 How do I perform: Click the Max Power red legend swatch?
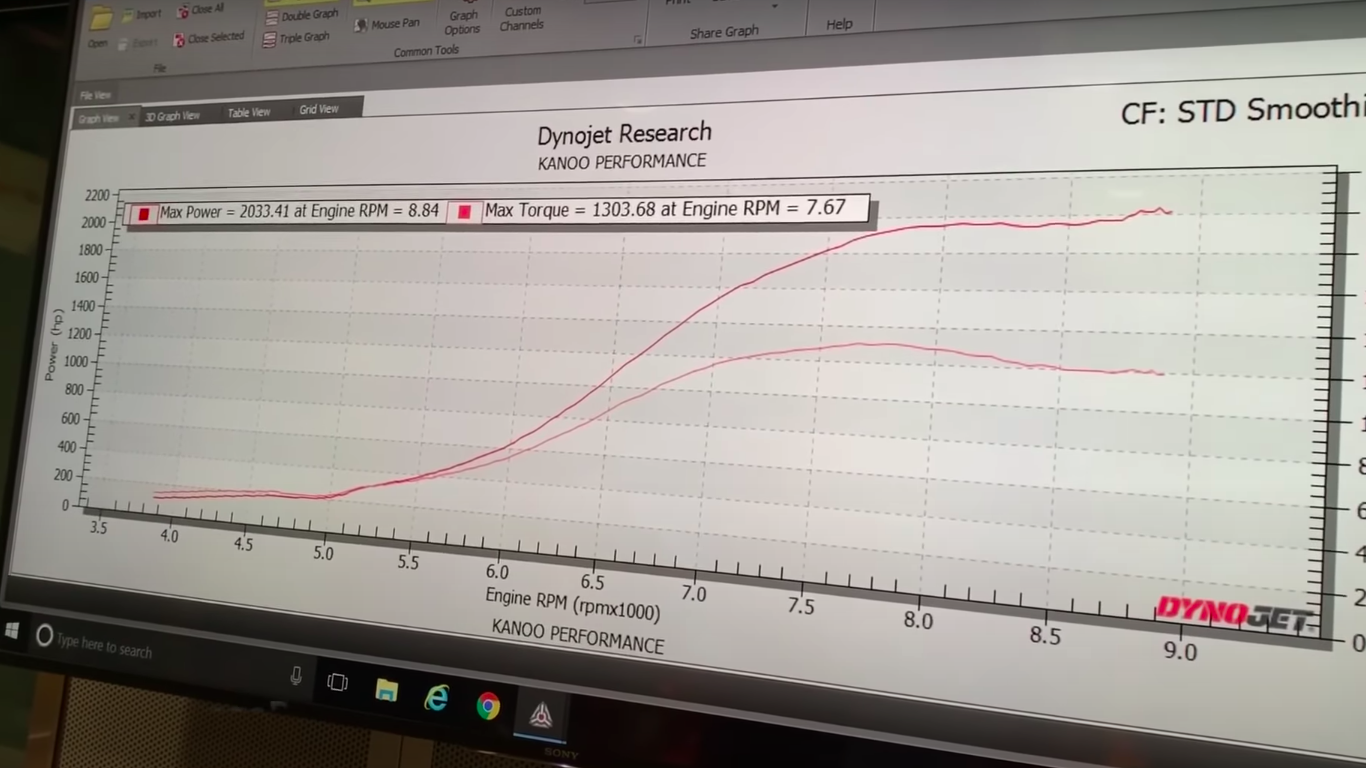coord(144,214)
